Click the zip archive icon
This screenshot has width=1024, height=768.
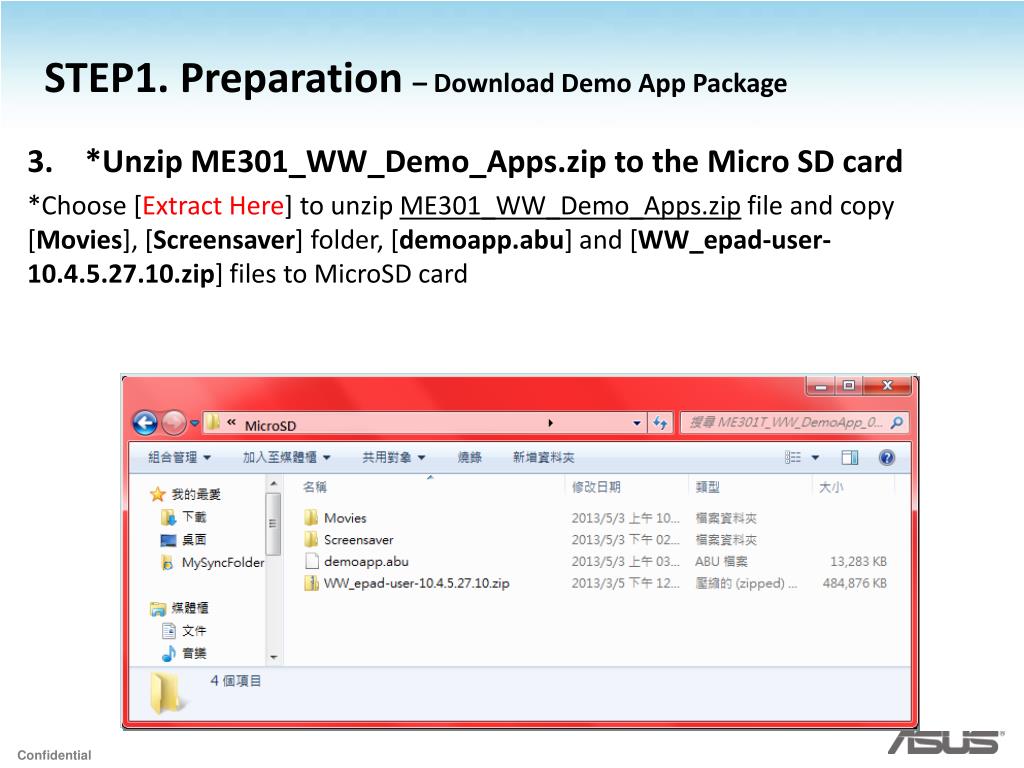(312, 583)
